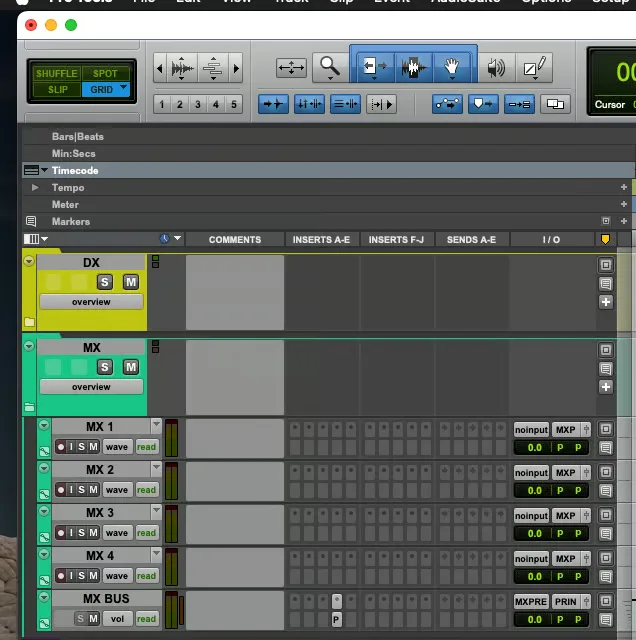The height and width of the screenshot is (640, 636).
Task: Select the Scrubber speaker tool
Action: 496,68
